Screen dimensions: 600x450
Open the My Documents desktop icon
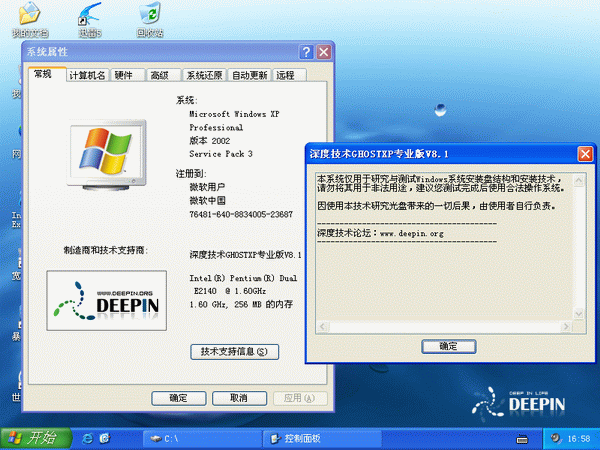pyautogui.click(x=30, y=20)
